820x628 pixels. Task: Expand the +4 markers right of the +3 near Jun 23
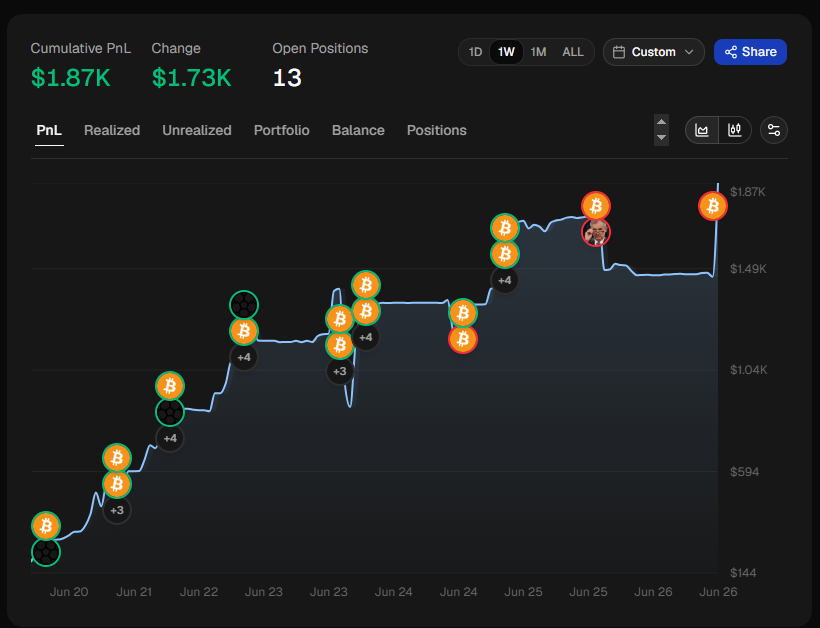point(366,337)
